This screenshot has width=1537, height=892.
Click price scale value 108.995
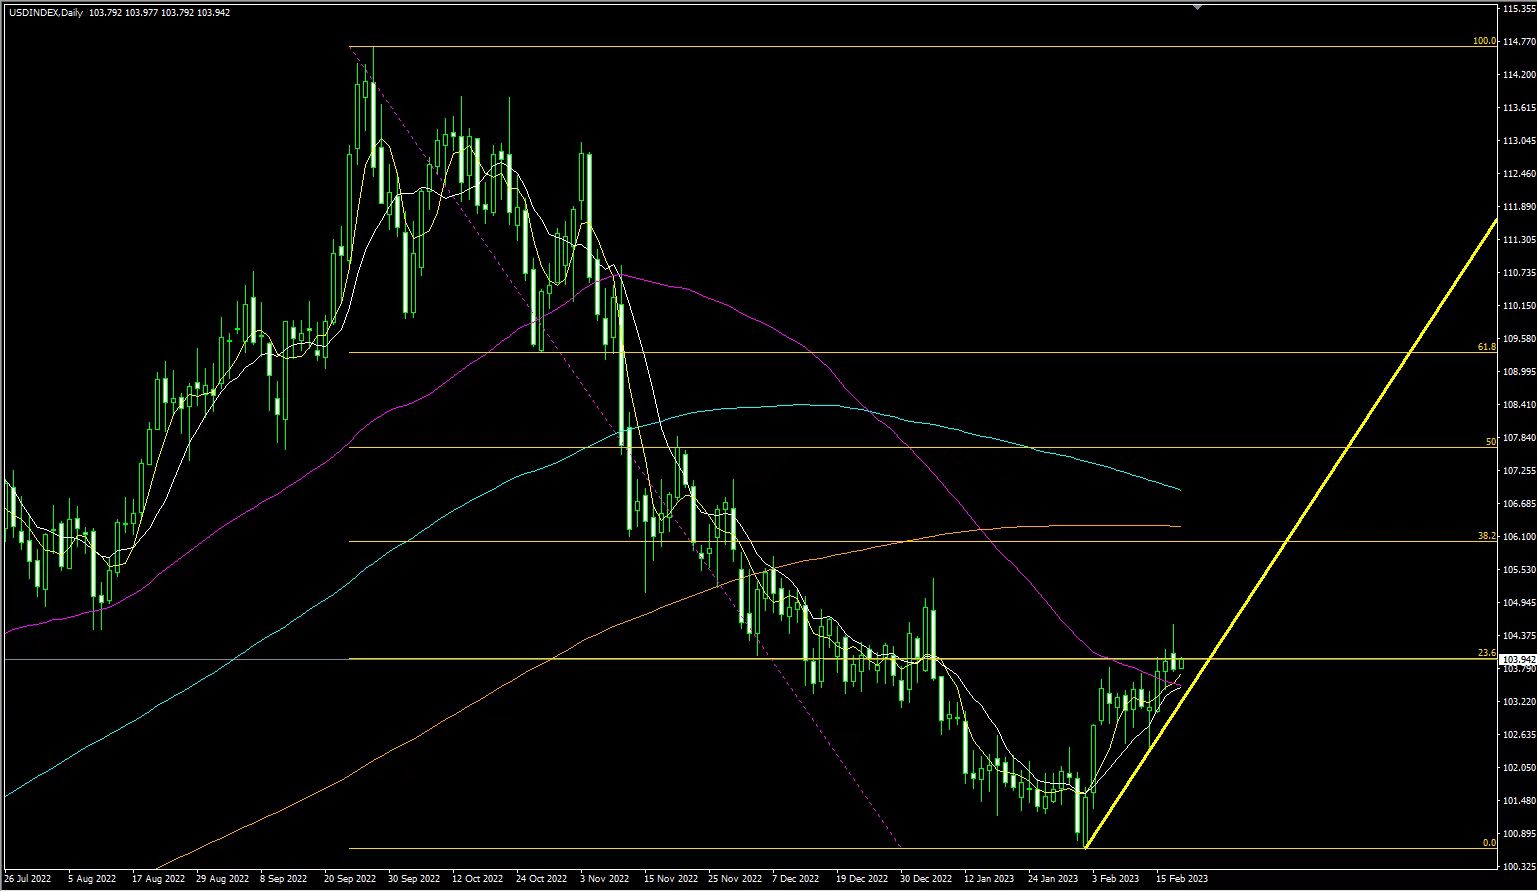tap(1519, 372)
